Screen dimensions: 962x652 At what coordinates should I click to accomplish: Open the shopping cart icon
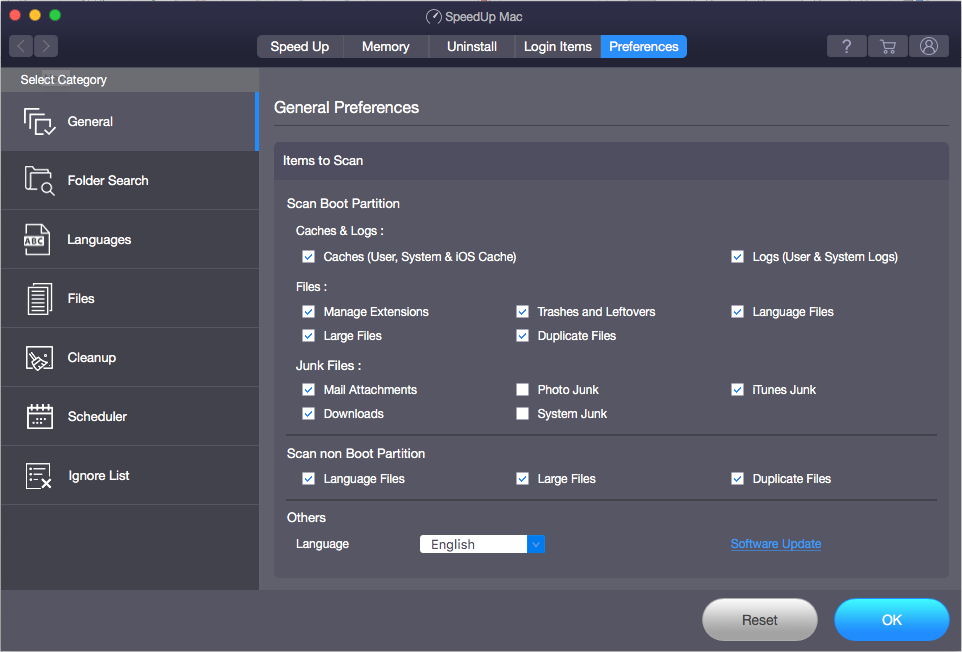click(888, 46)
